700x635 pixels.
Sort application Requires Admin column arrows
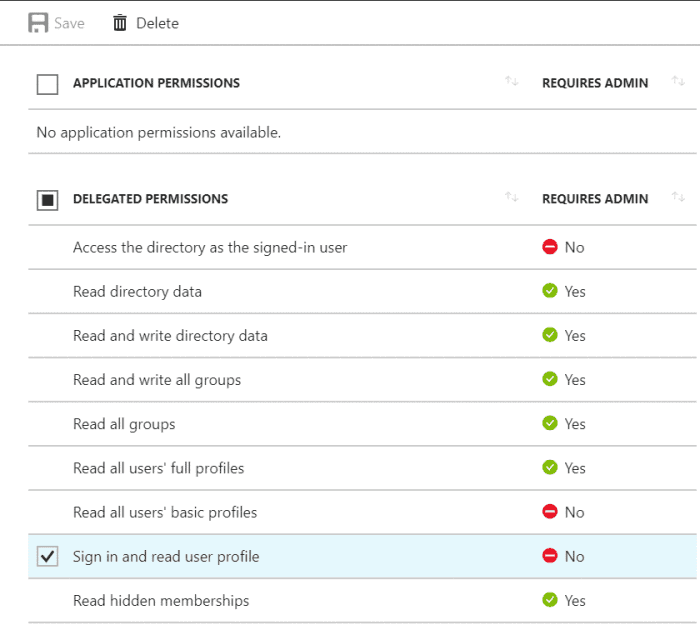pos(679,82)
